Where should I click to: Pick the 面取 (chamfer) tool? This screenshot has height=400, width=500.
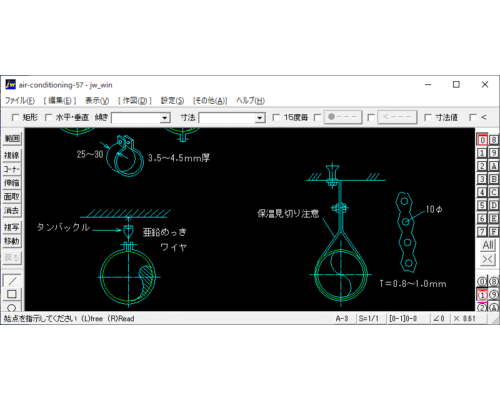click(x=12, y=197)
